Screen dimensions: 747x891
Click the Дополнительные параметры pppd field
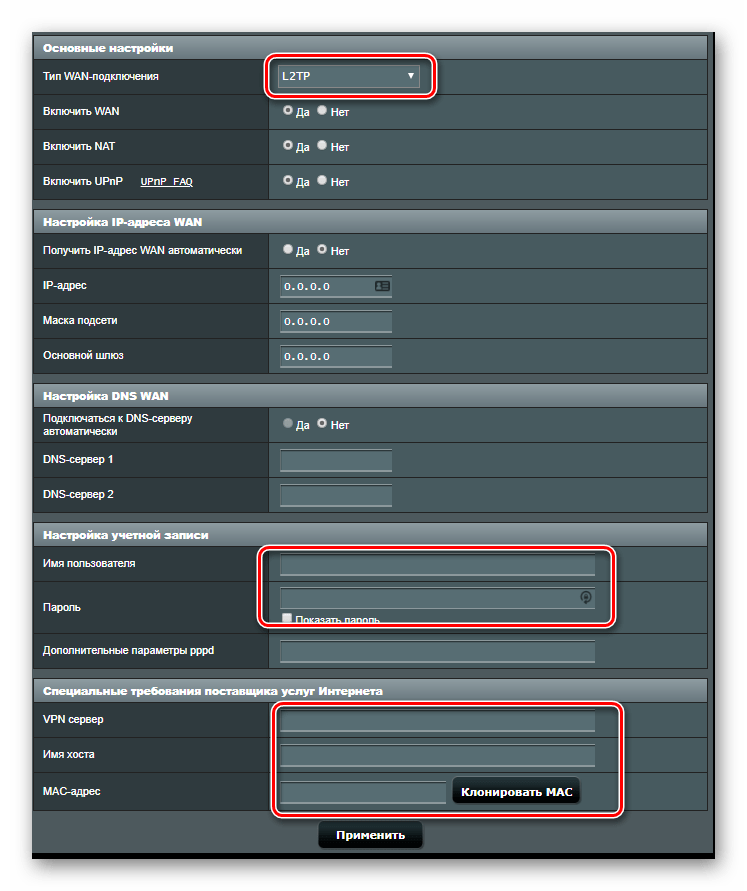point(437,651)
